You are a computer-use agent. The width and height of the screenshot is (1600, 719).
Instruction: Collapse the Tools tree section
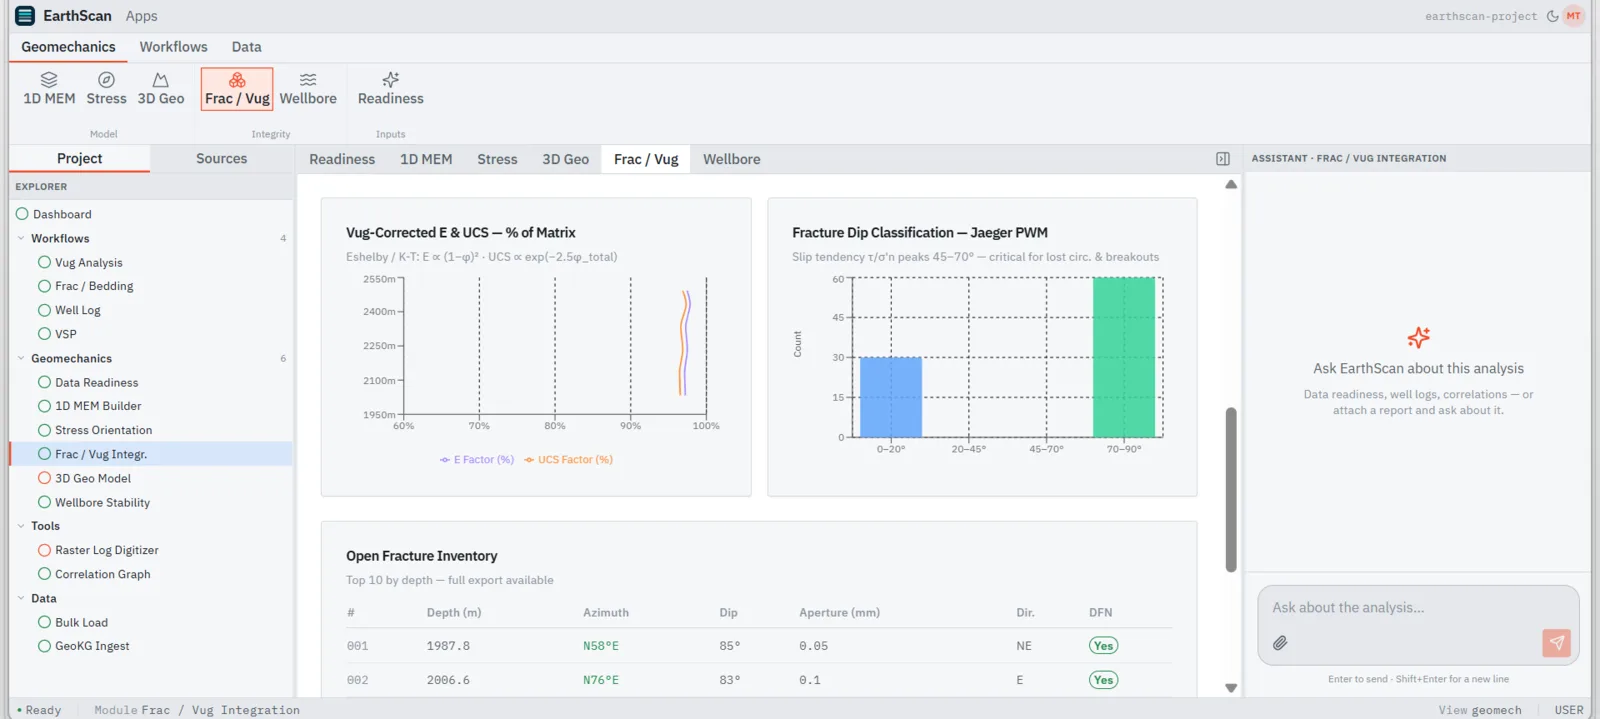pyautogui.click(x=21, y=526)
